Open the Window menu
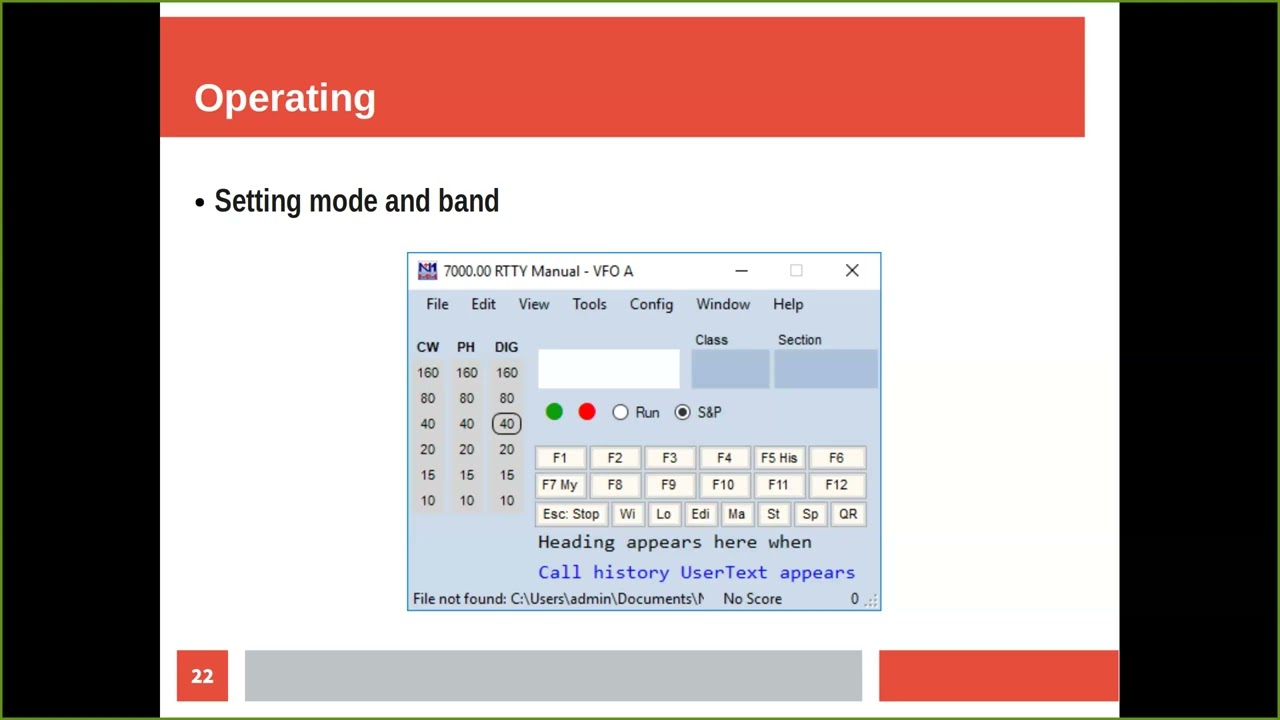The width and height of the screenshot is (1280, 720). coord(723,304)
